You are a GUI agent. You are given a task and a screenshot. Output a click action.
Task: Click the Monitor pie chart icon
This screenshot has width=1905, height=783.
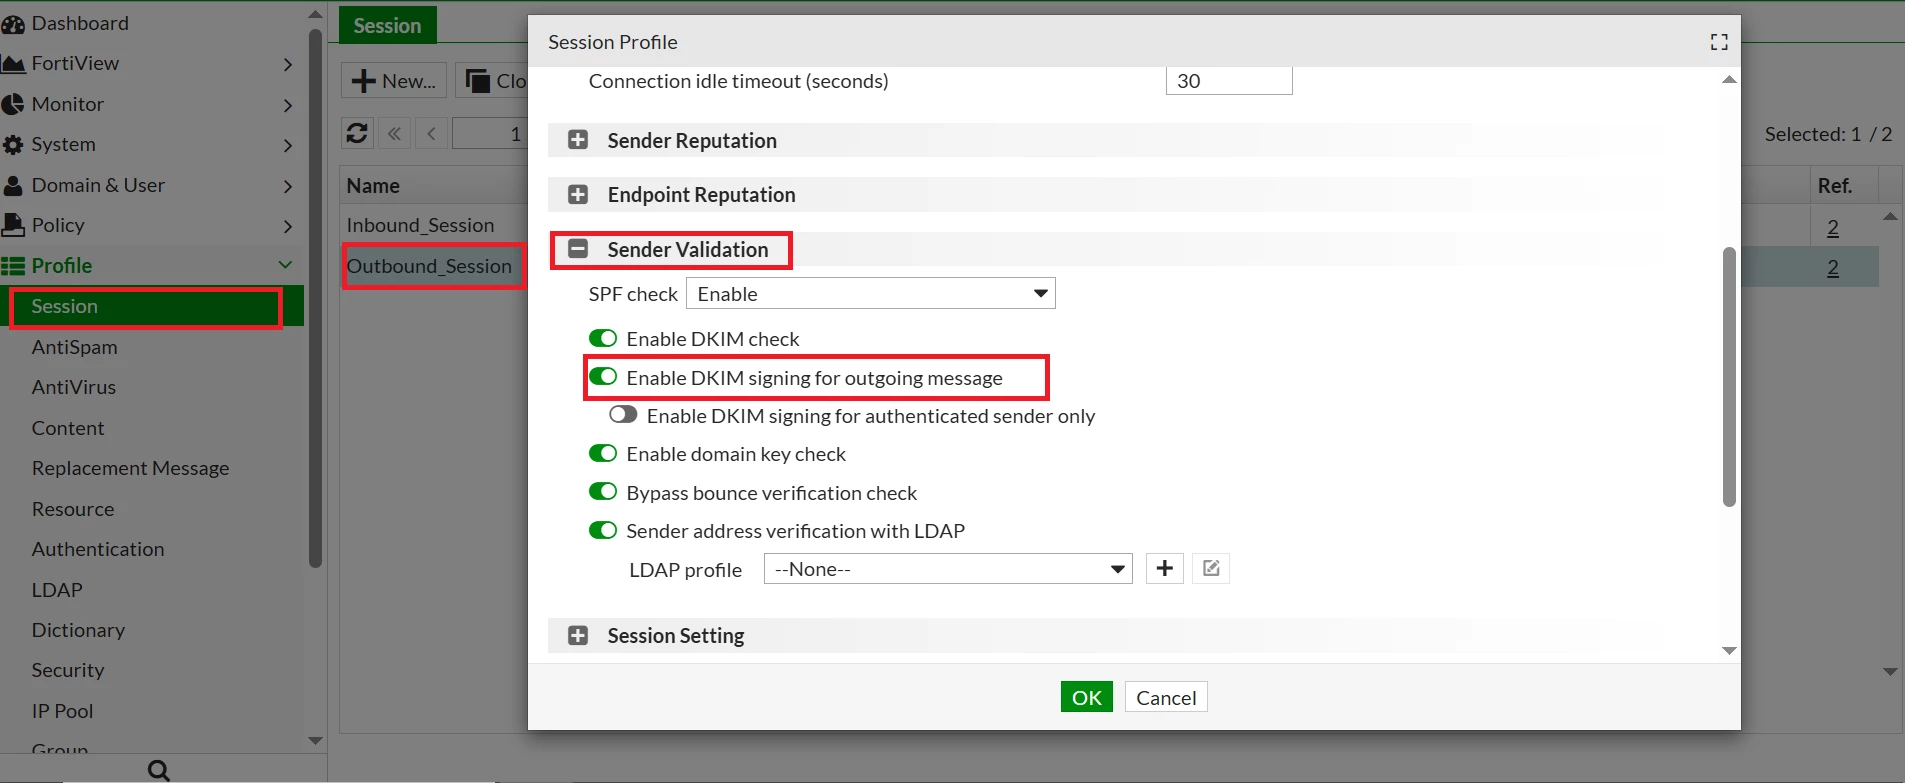click(x=13, y=104)
